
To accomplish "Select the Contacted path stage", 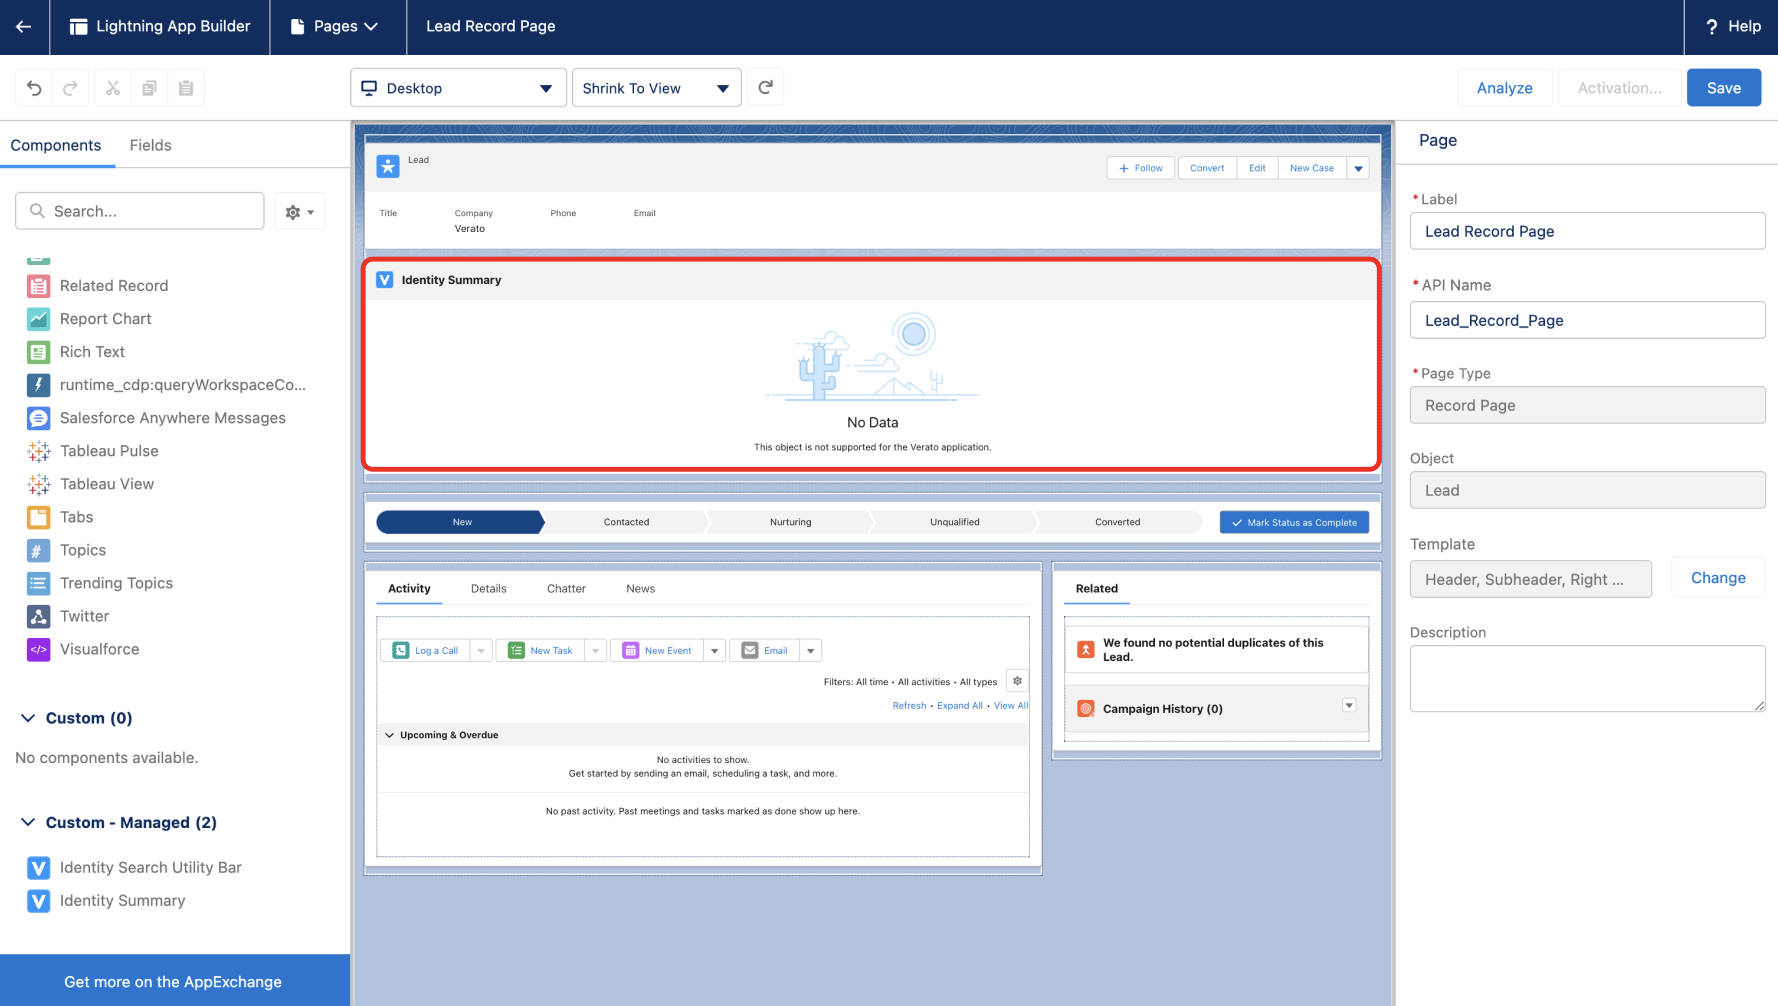I will (x=626, y=522).
